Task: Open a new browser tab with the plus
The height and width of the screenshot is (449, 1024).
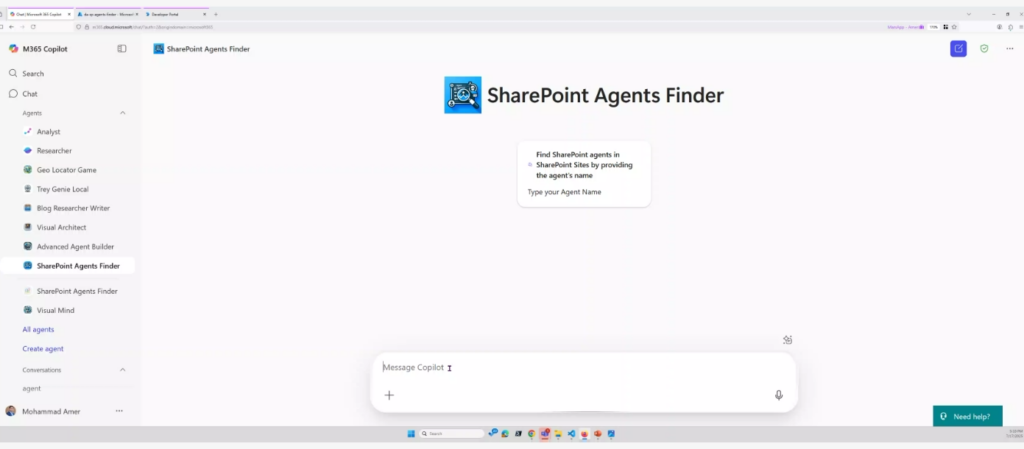Action: [x=216, y=14]
